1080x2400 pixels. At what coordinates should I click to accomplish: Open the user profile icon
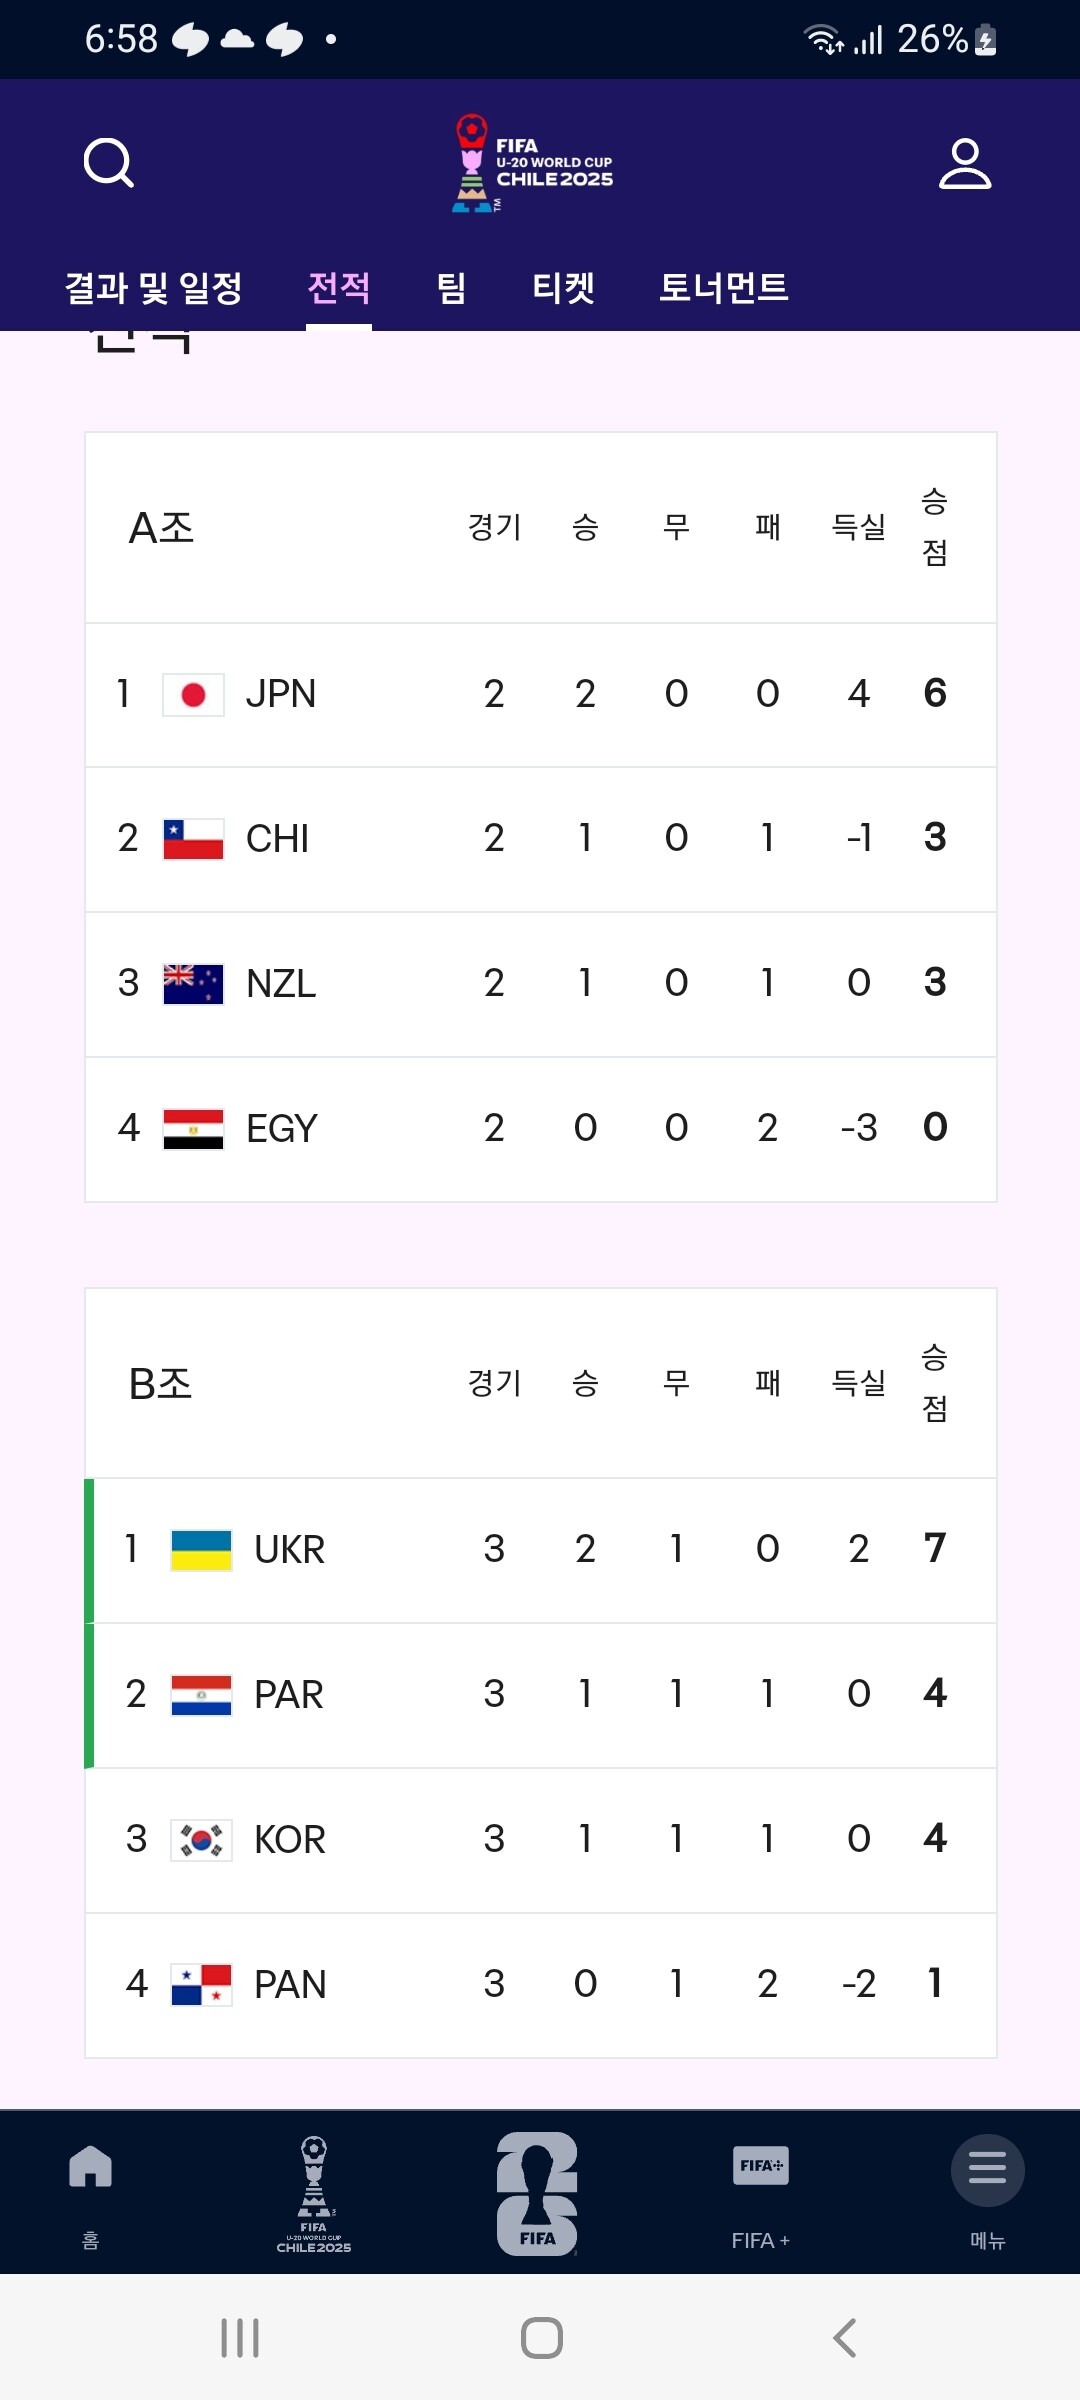[965, 164]
